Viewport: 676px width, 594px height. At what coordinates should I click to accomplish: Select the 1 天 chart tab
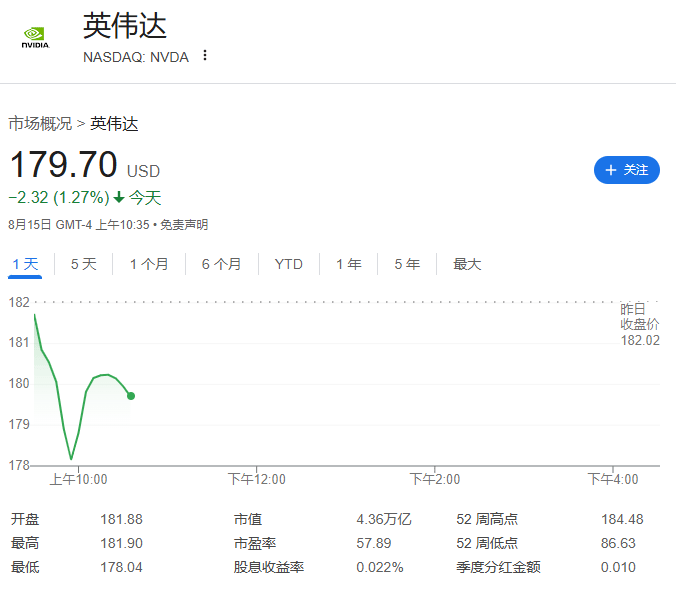pos(25,264)
